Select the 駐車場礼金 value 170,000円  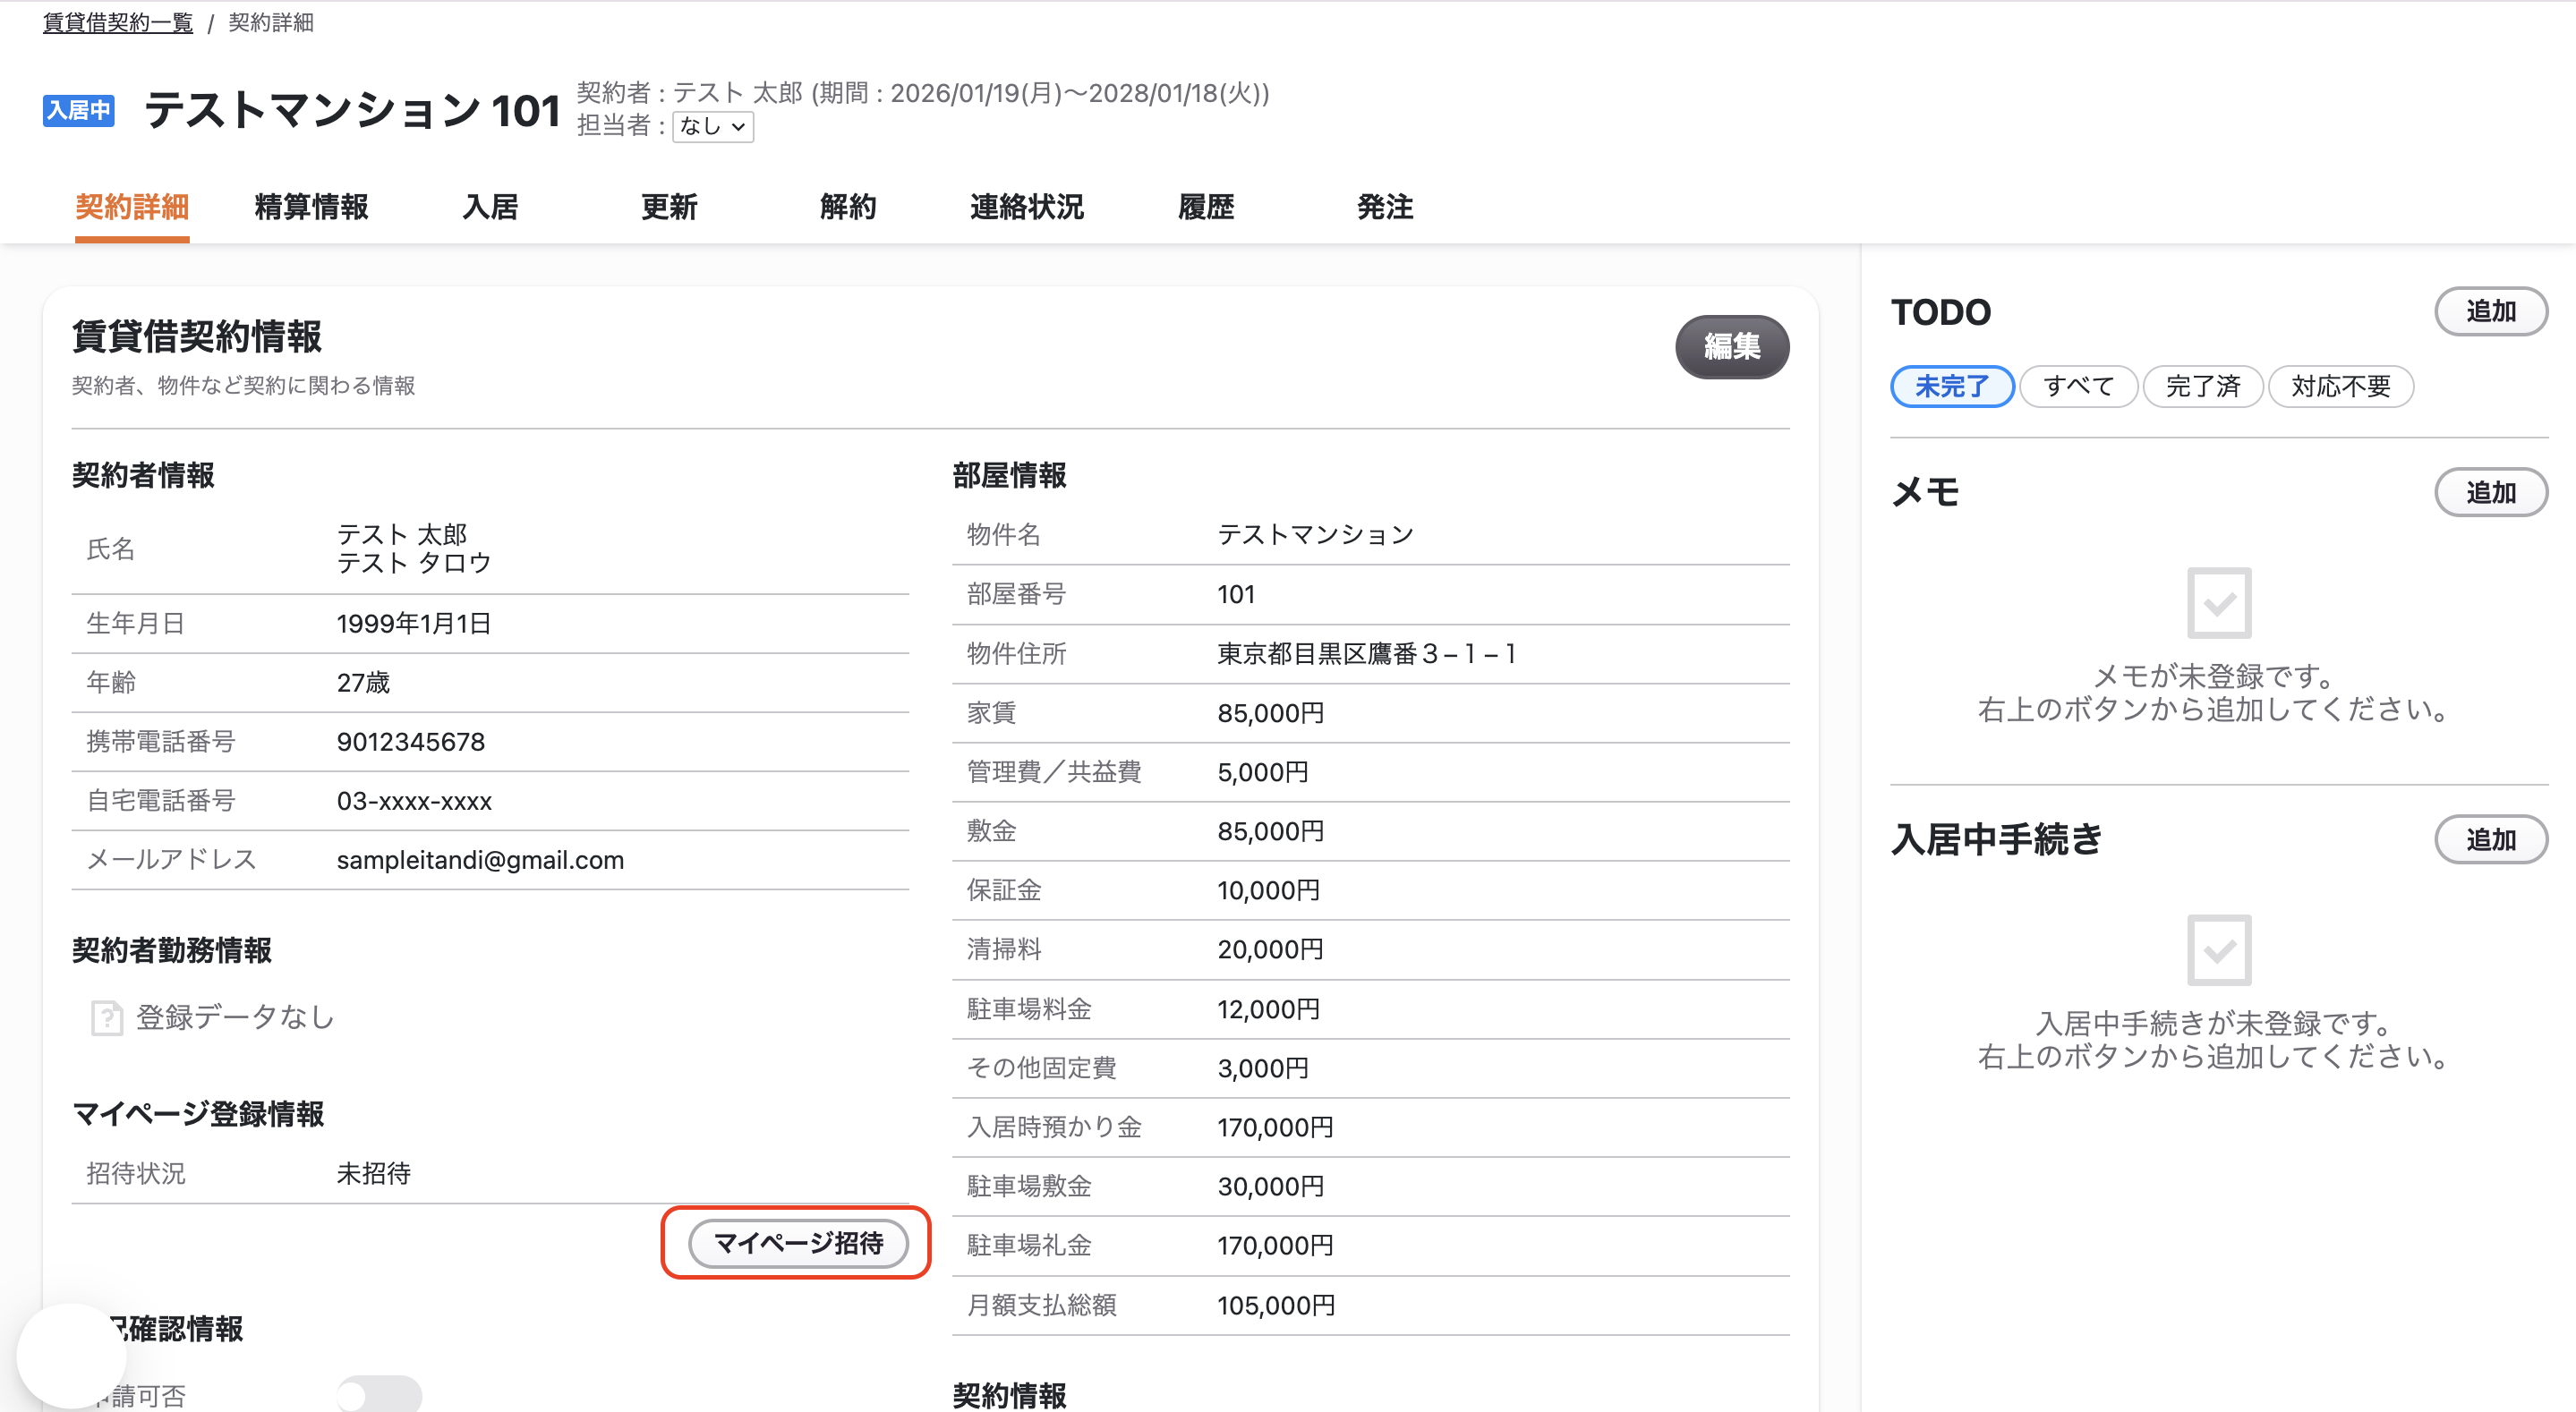pos(1275,1245)
